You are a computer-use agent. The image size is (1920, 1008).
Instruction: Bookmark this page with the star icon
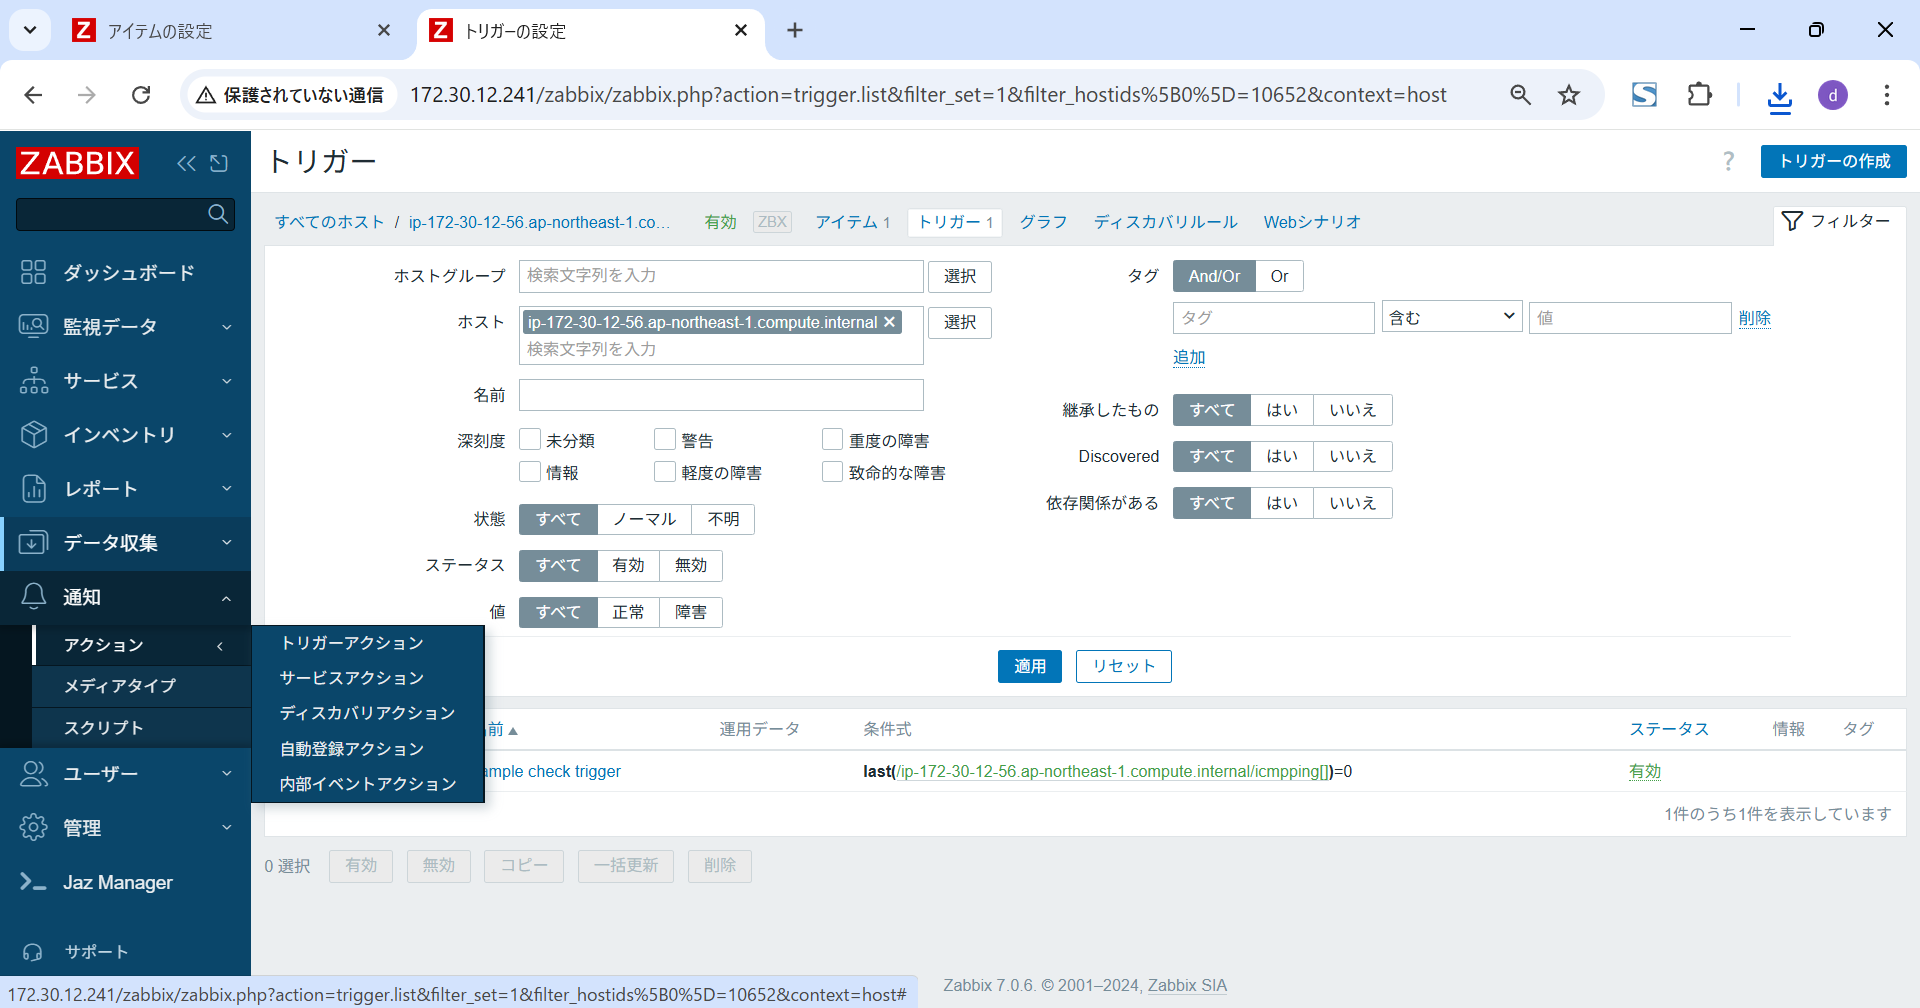tap(1569, 95)
